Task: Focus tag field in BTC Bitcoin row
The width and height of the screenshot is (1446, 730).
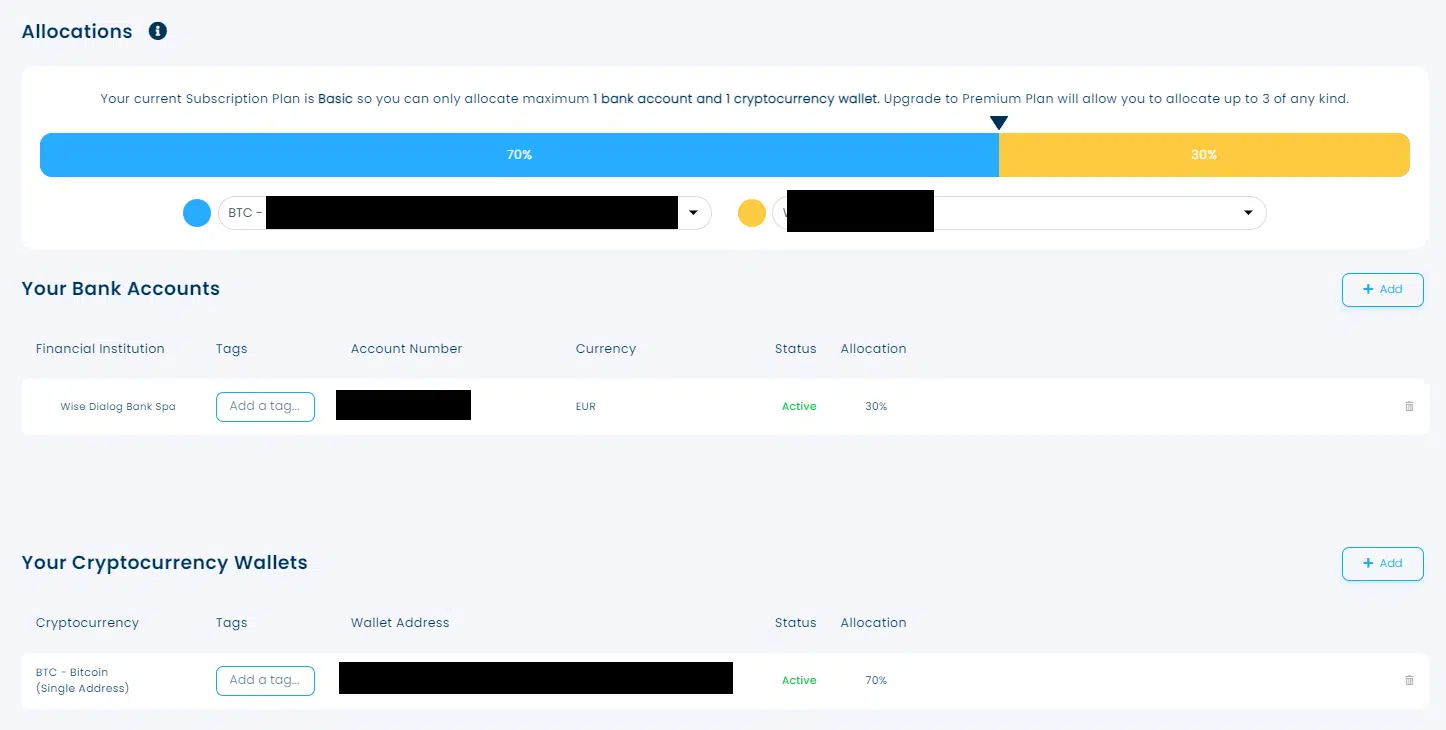Action: (x=265, y=680)
